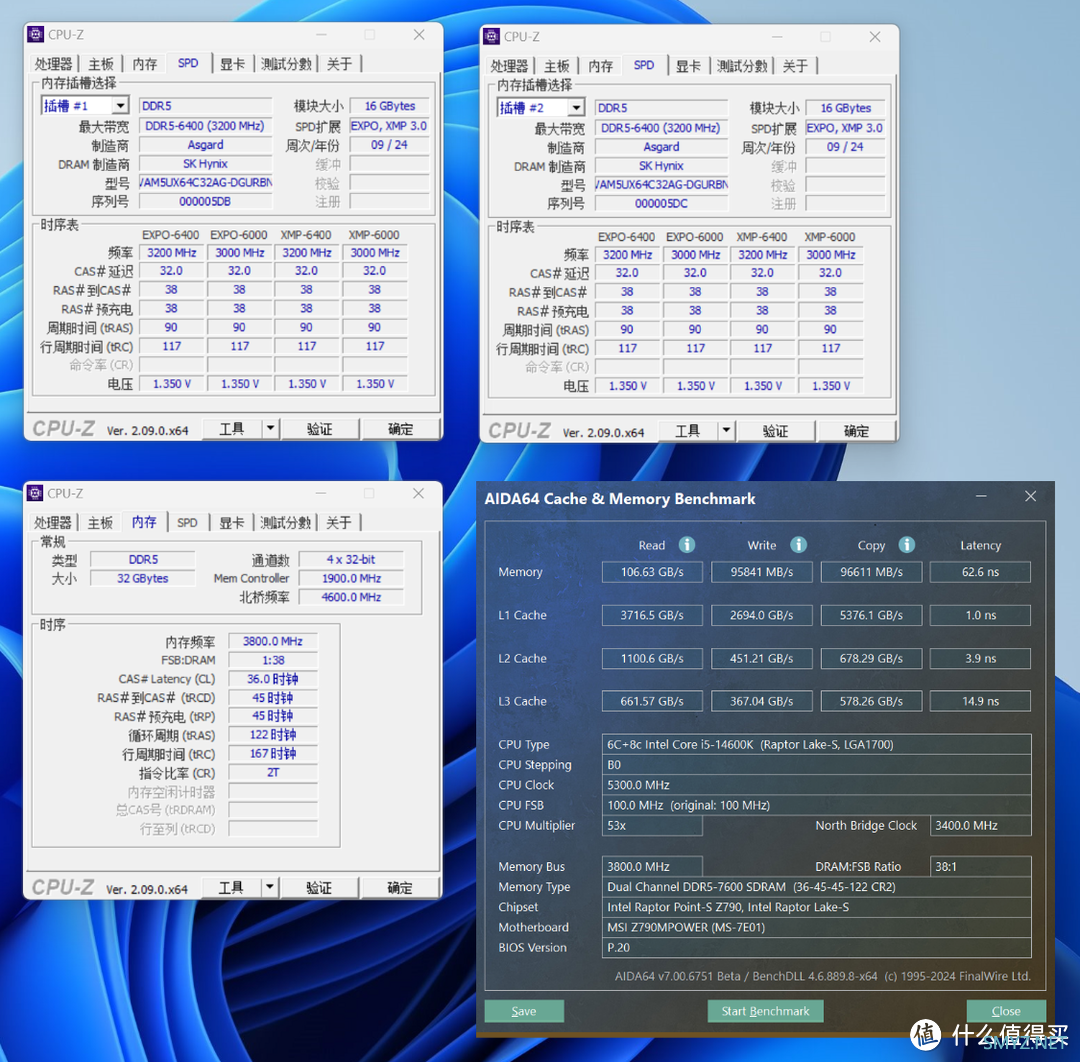Click CAS# Latency value 36.0 时钟
This screenshot has width=1080, height=1062.
coord(273,679)
